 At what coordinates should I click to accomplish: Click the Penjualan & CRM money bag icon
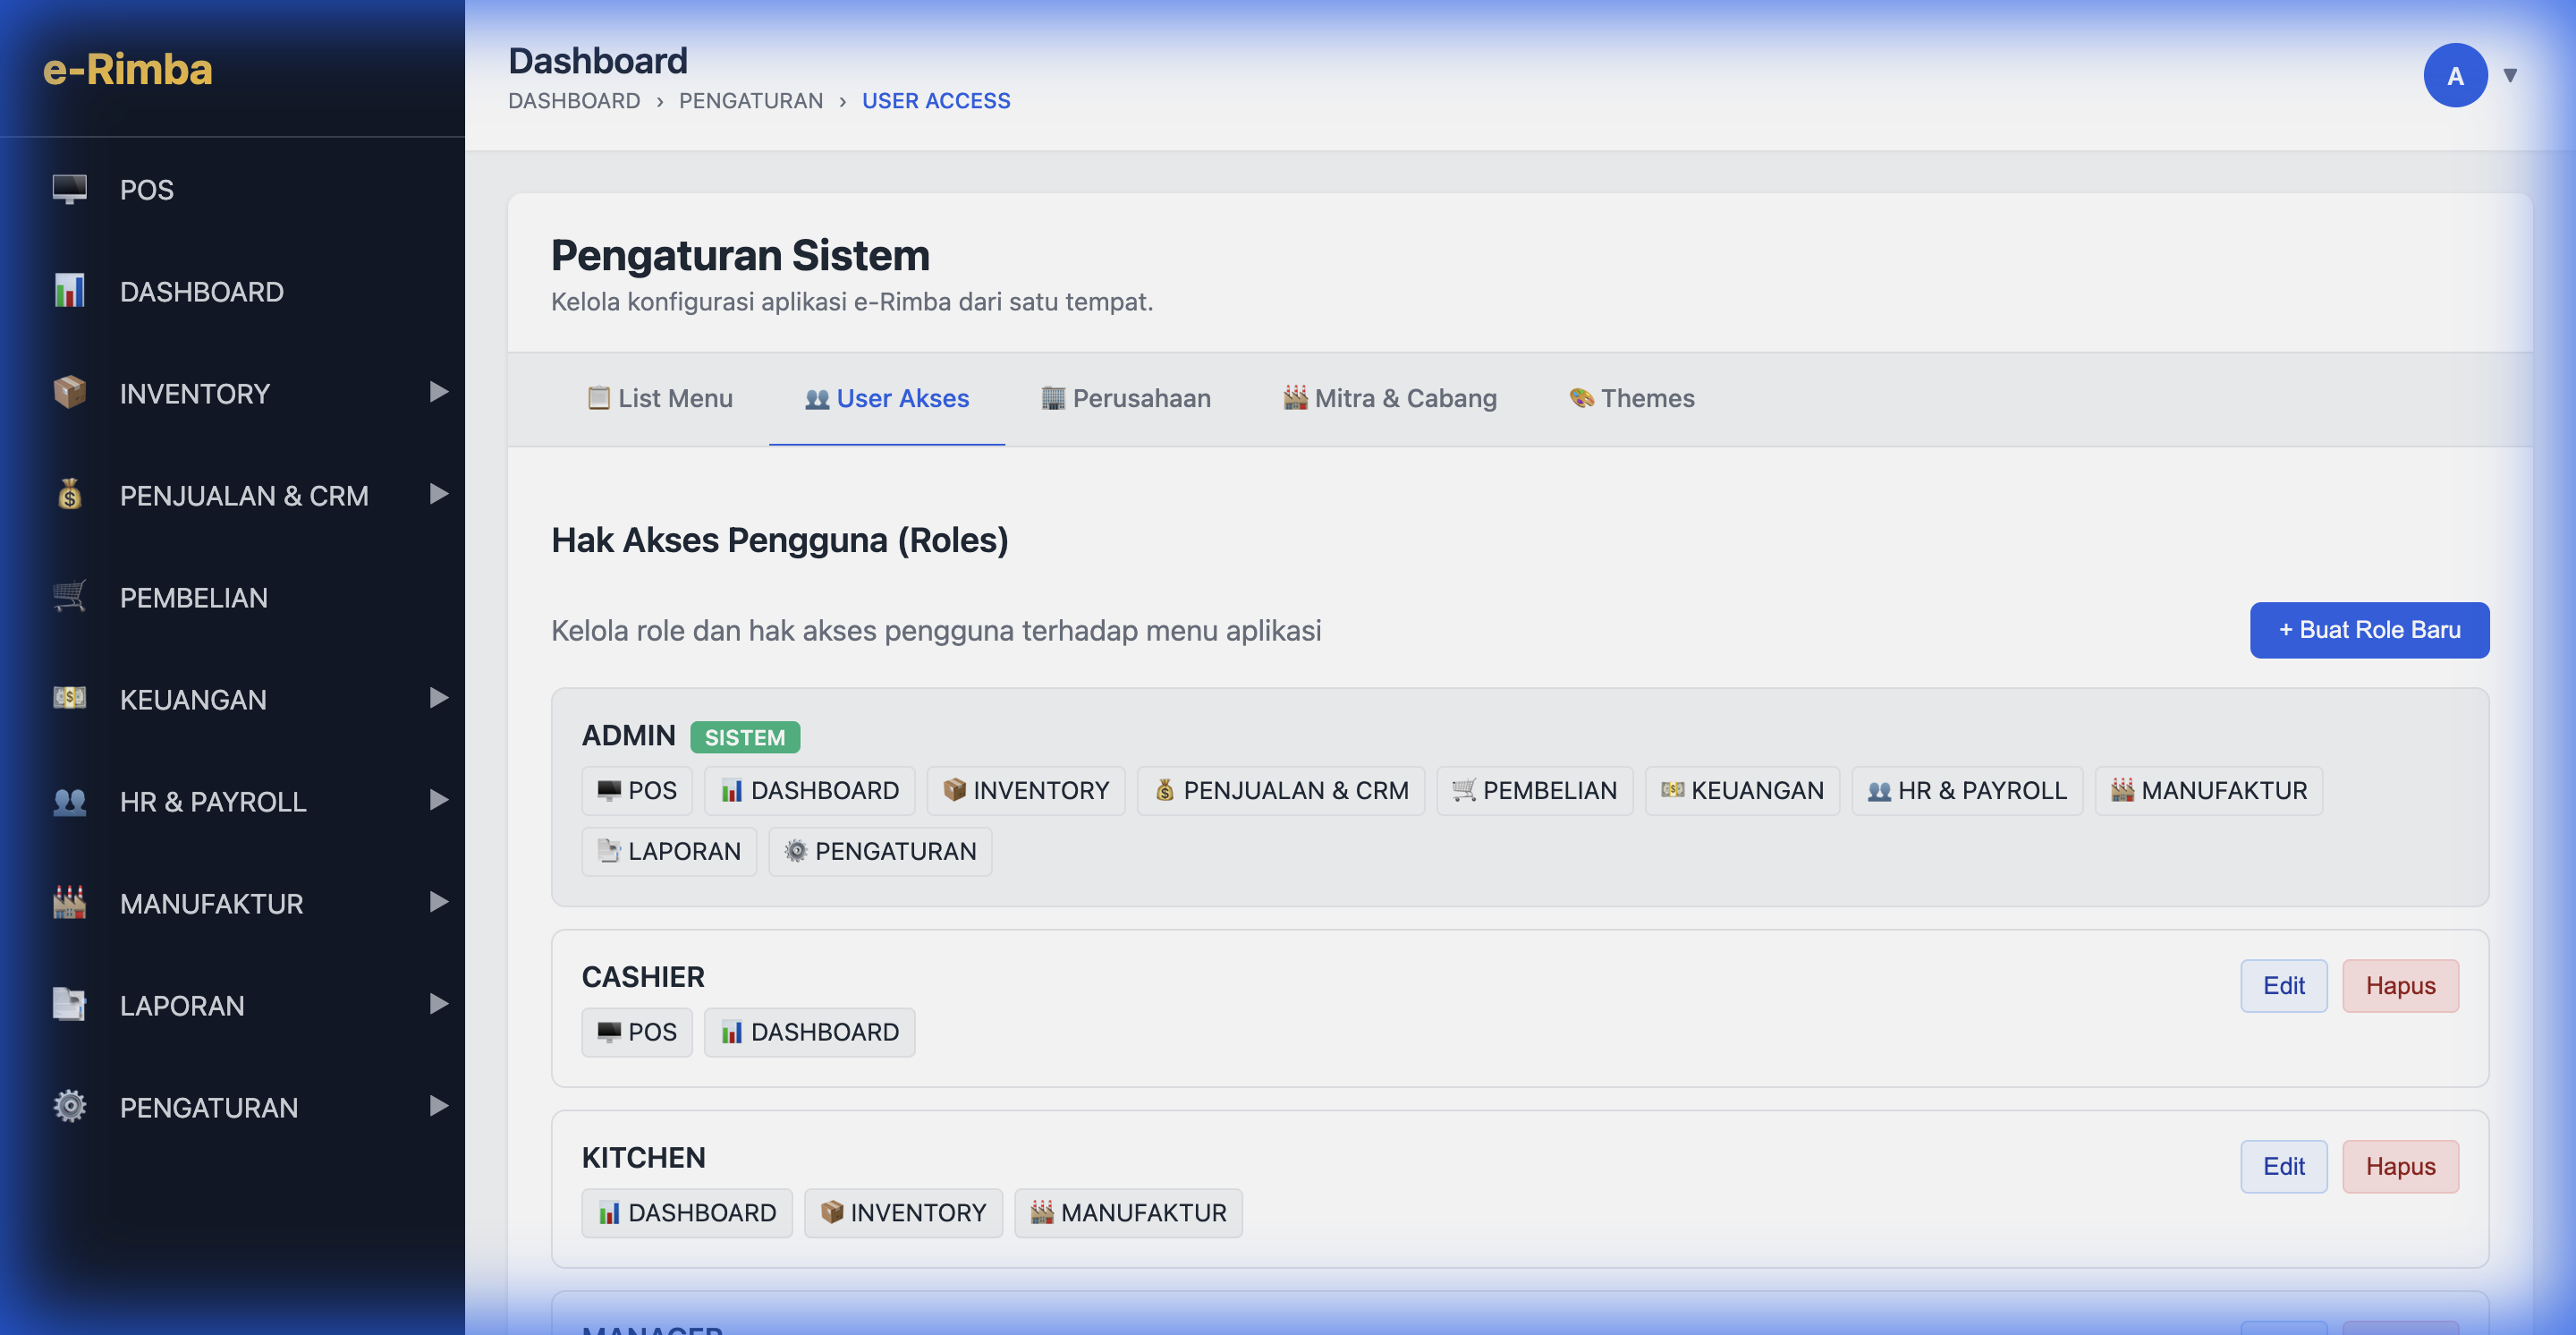[68, 495]
